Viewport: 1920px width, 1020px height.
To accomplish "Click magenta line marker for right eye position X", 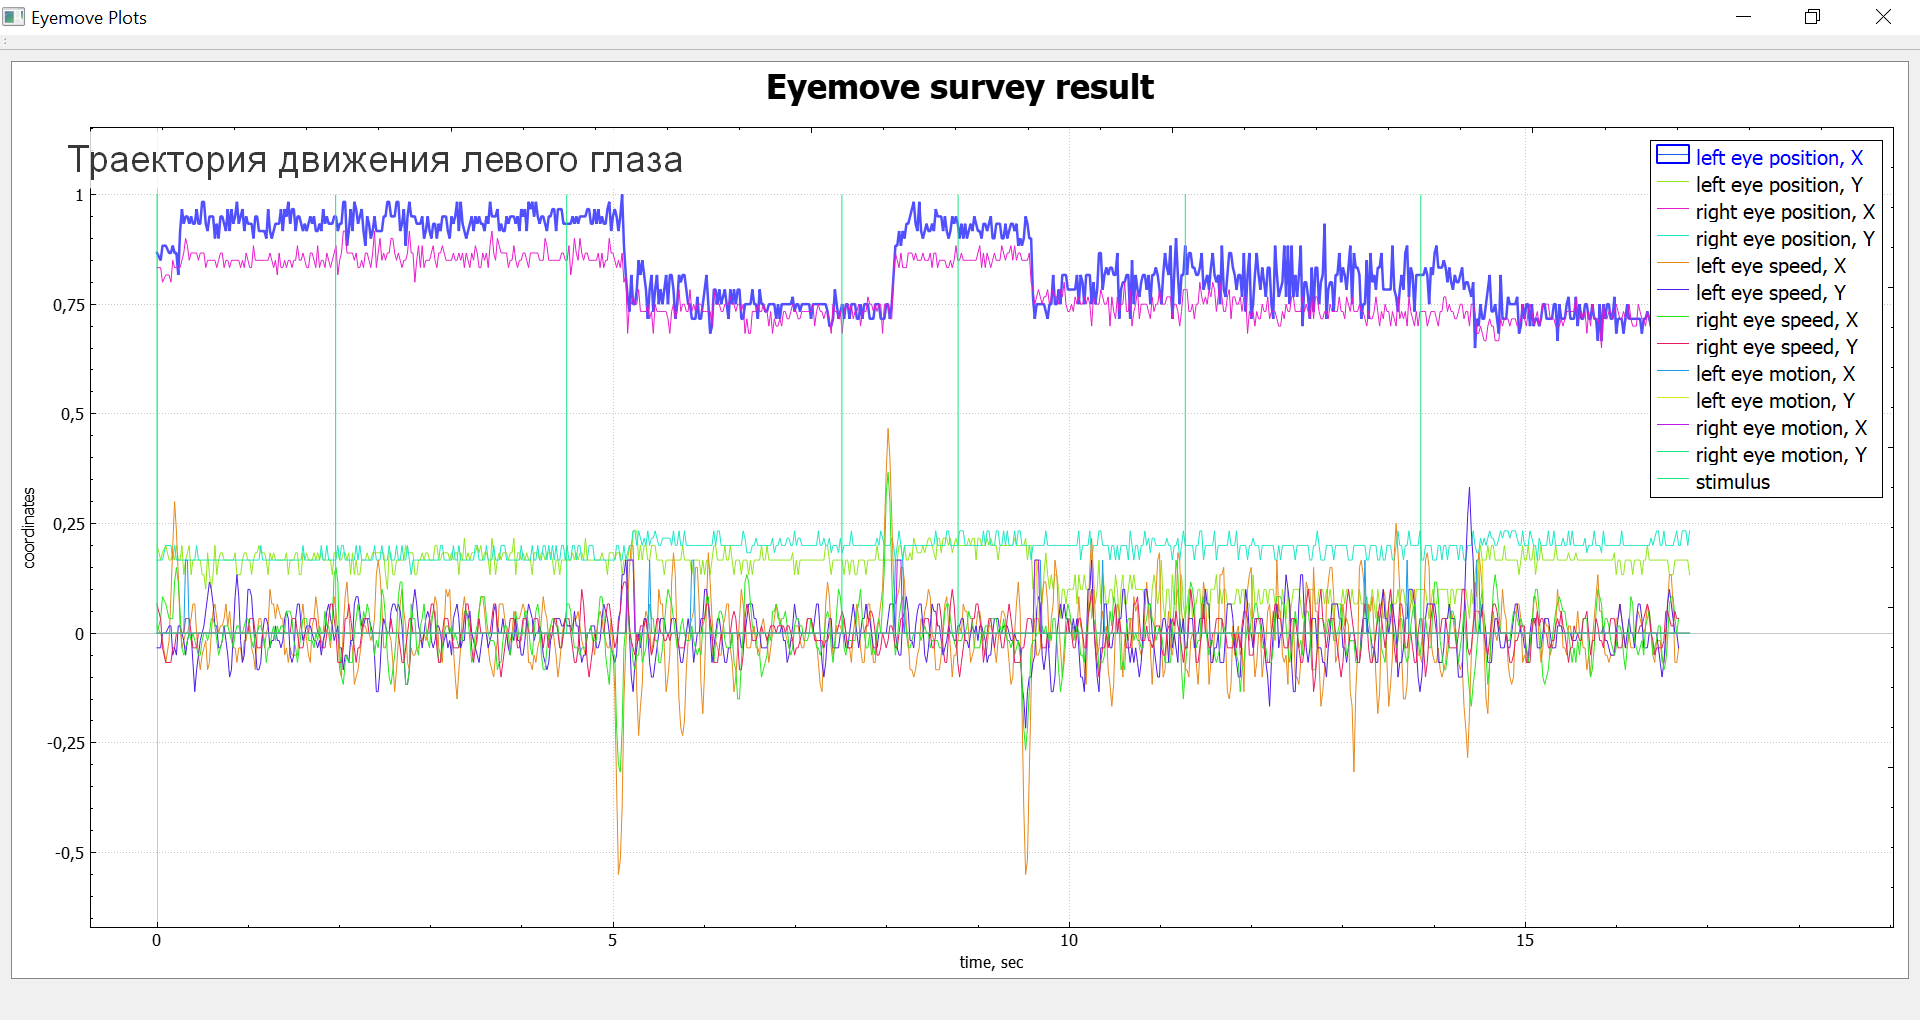I will 1672,210.
